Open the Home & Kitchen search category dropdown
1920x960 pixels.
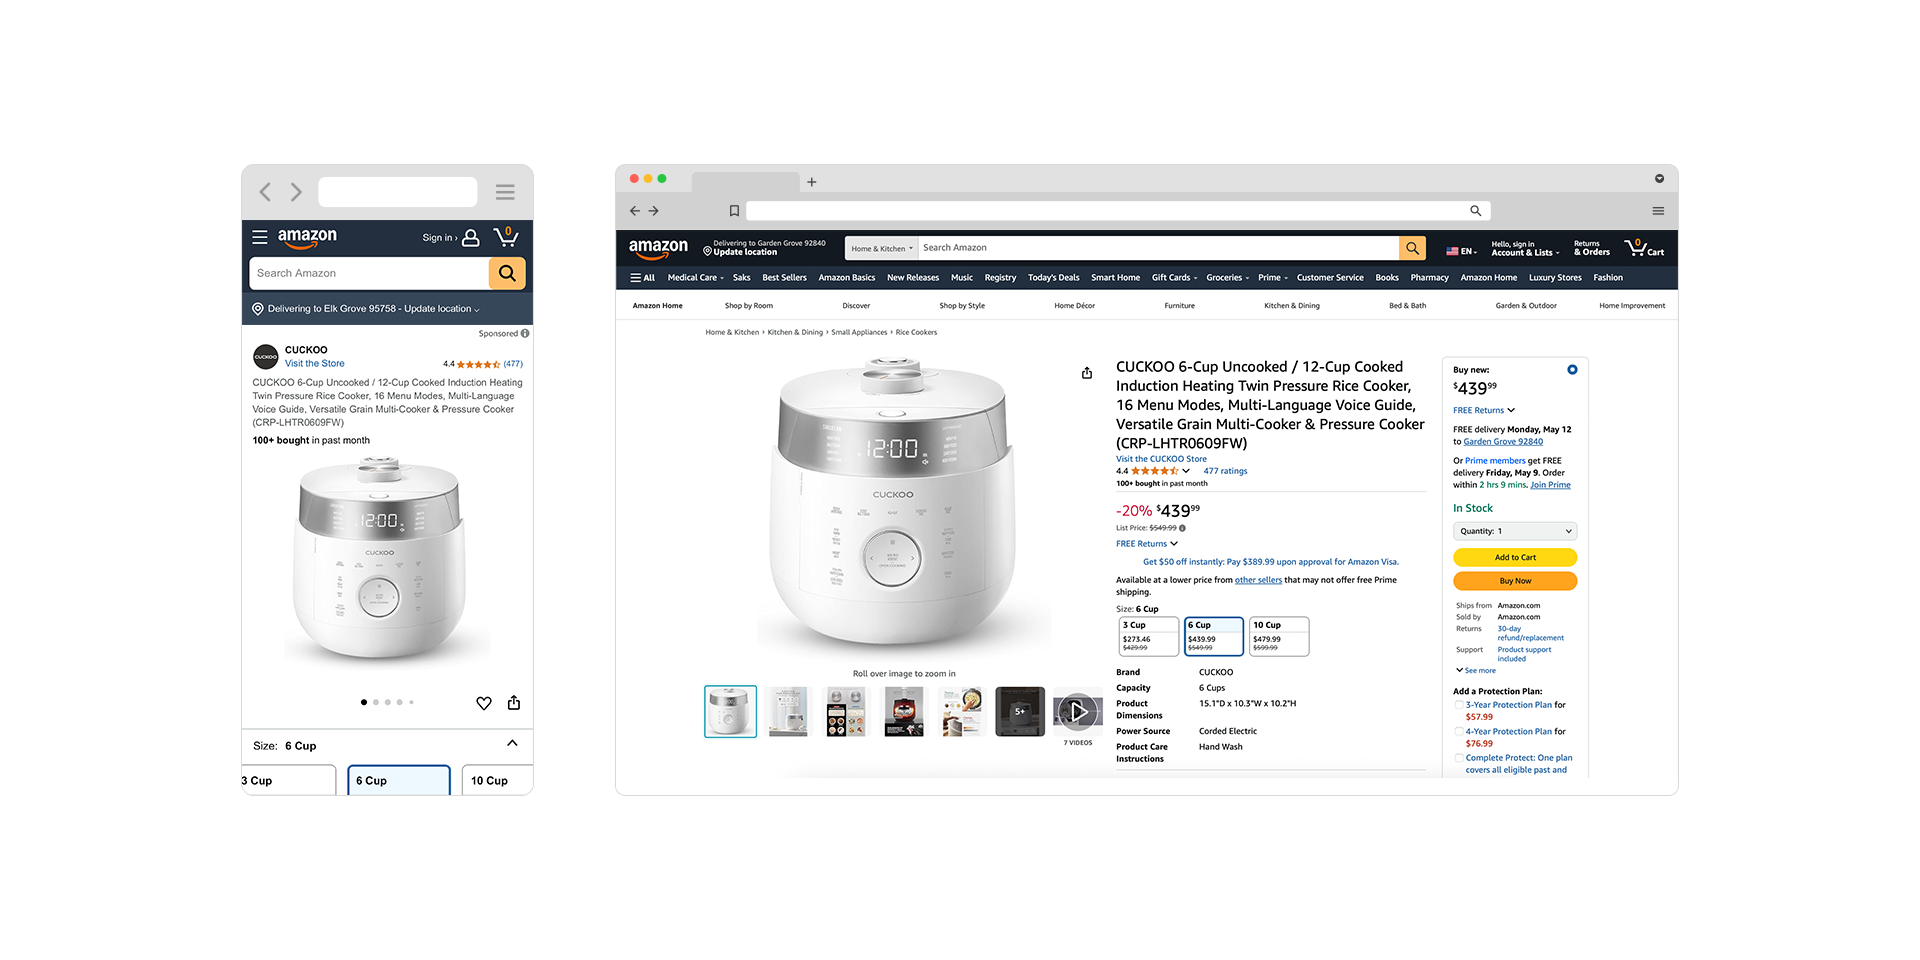click(x=882, y=248)
